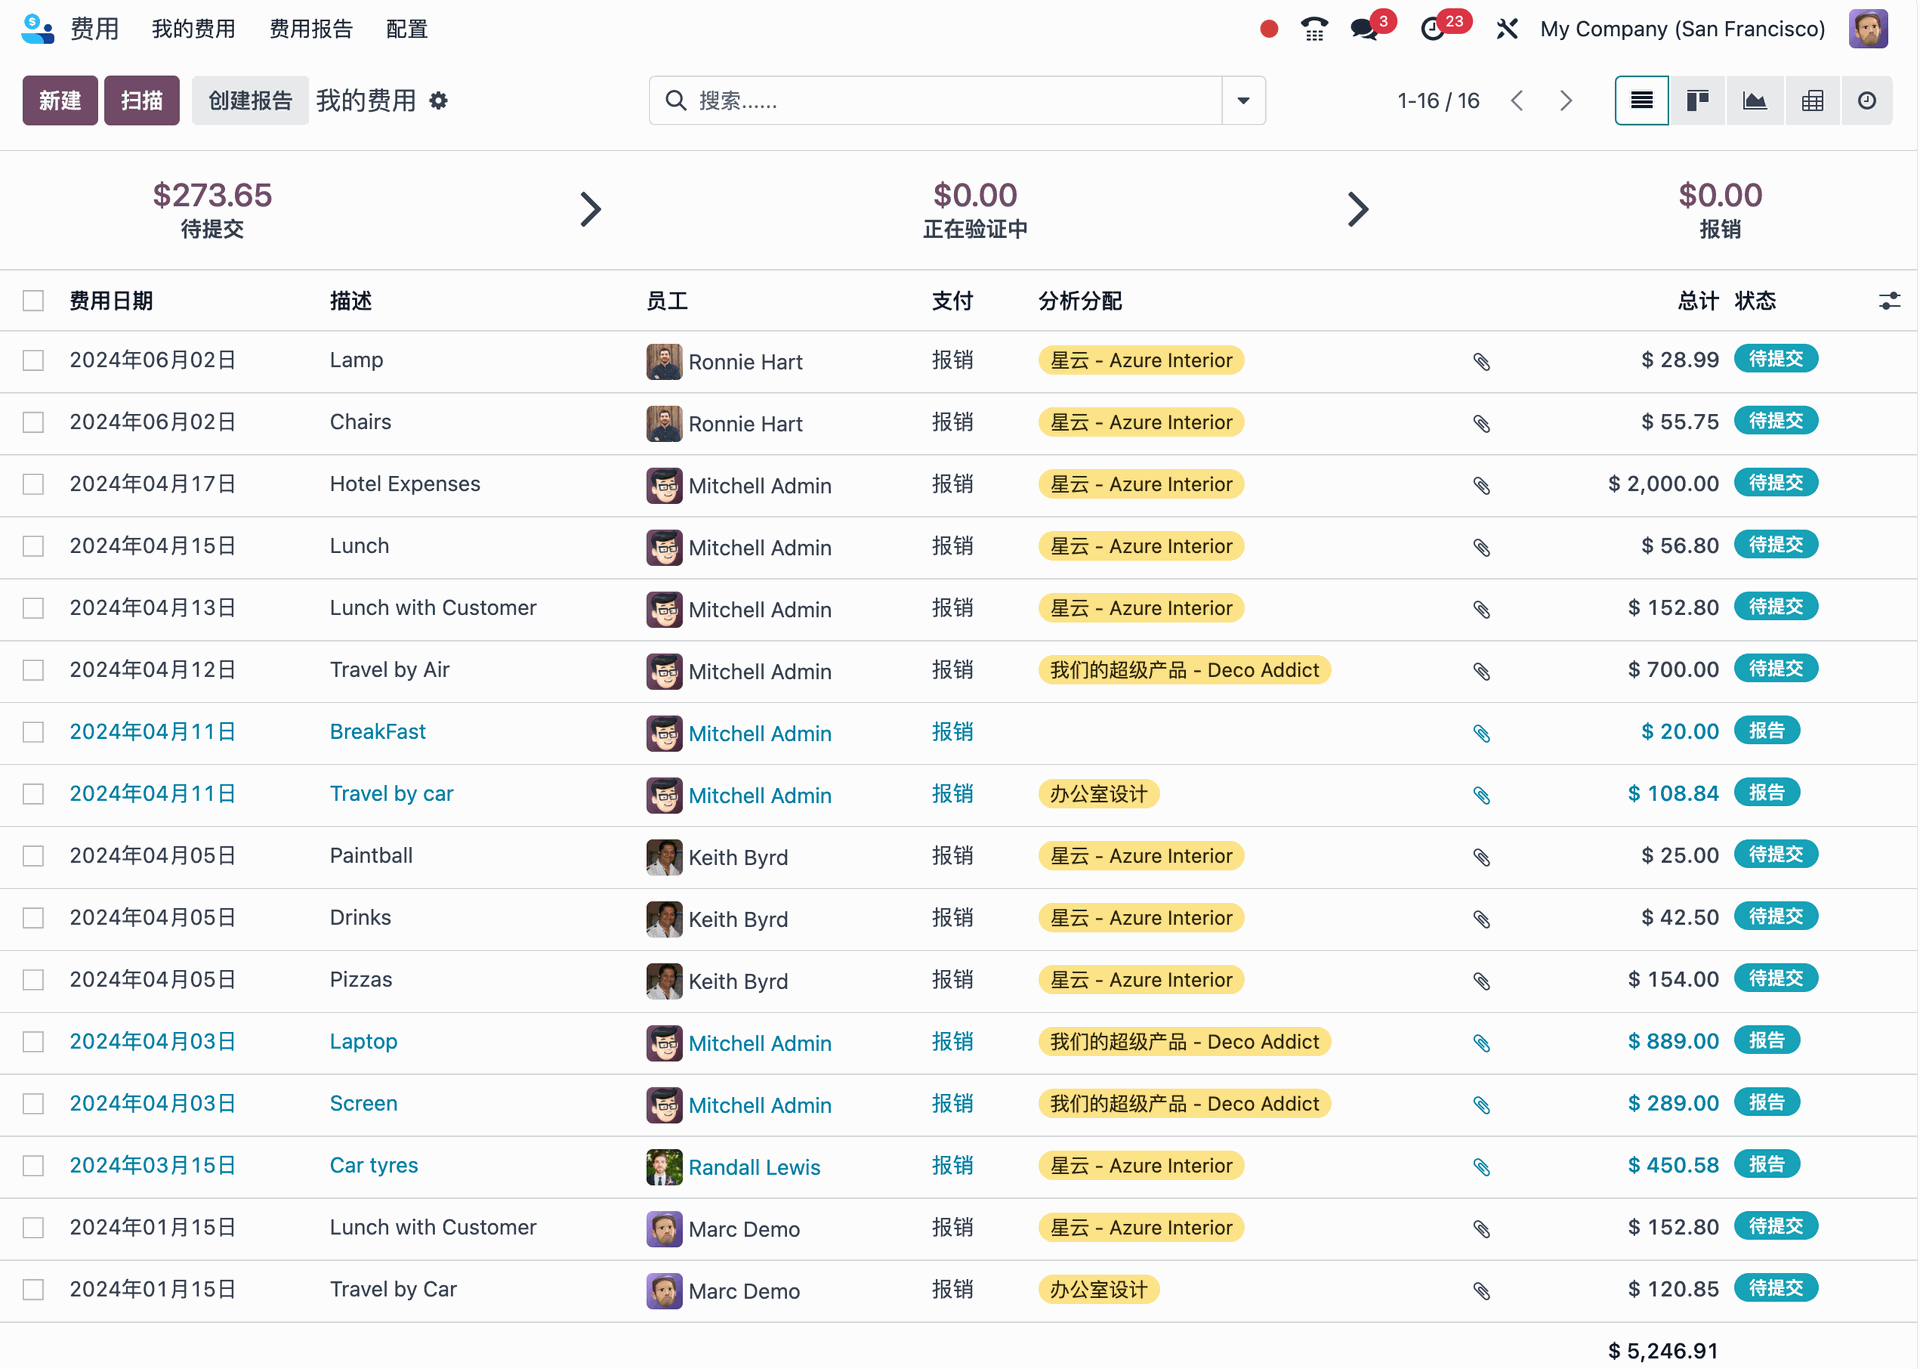1920x1369 pixels.
Task: Click the 创建报告 button
Action: coord(250,100)
